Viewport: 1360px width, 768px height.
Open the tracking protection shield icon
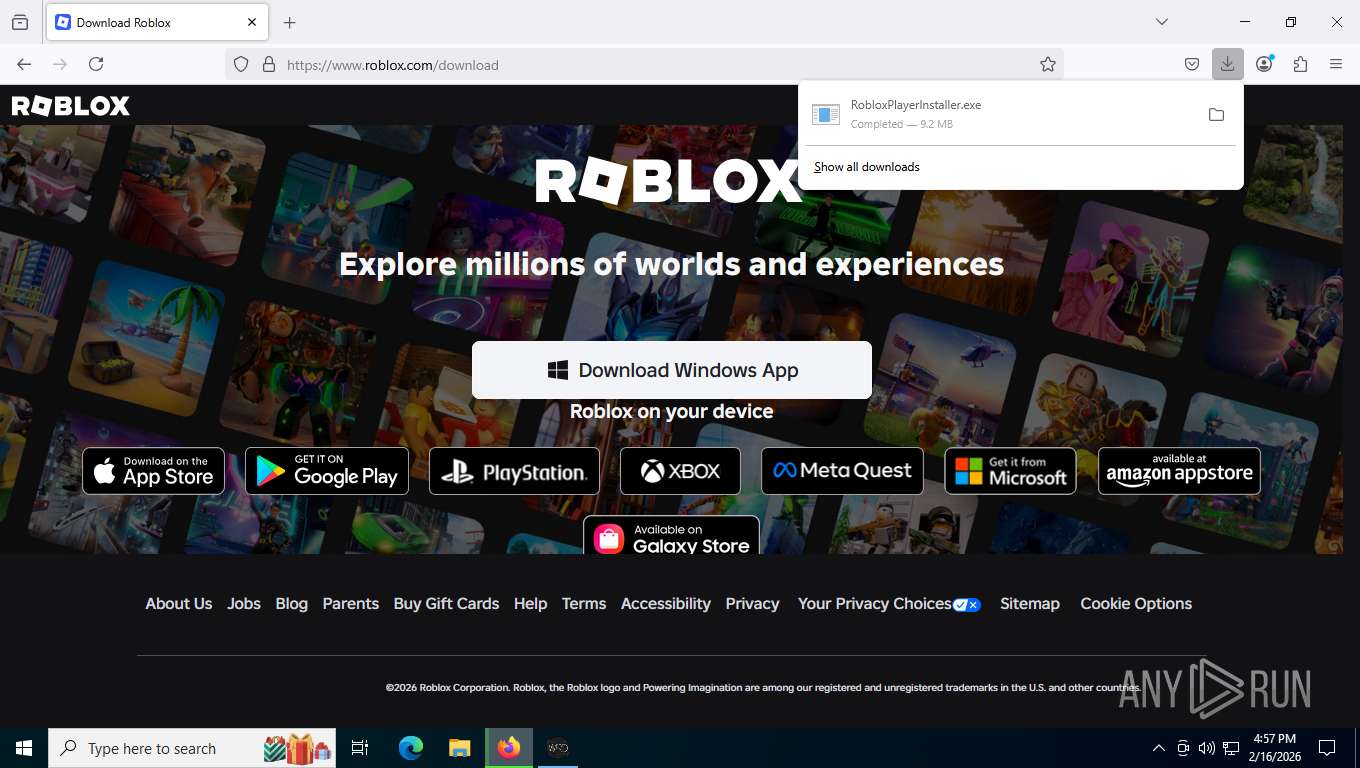pyautogui.click(x=241, y=64)
